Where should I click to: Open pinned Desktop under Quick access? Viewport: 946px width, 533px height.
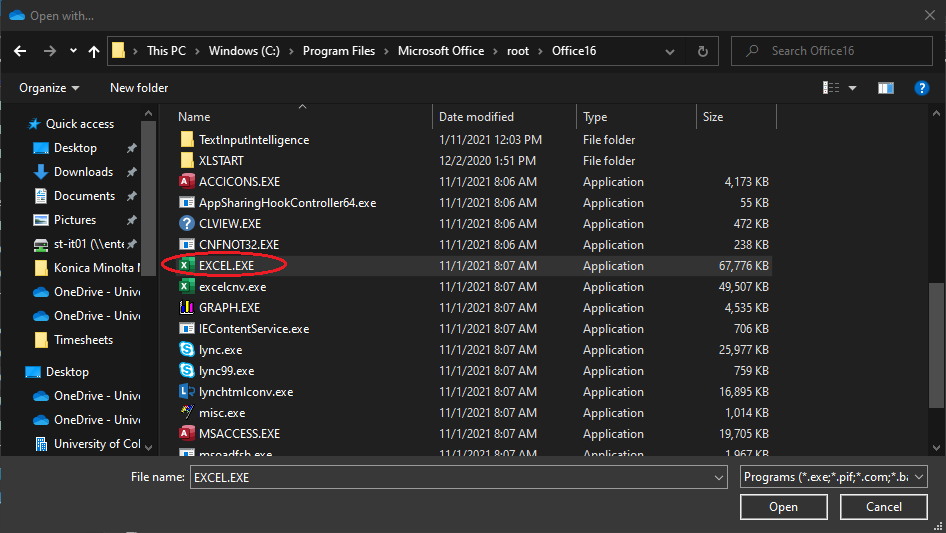tap(75, 148)
